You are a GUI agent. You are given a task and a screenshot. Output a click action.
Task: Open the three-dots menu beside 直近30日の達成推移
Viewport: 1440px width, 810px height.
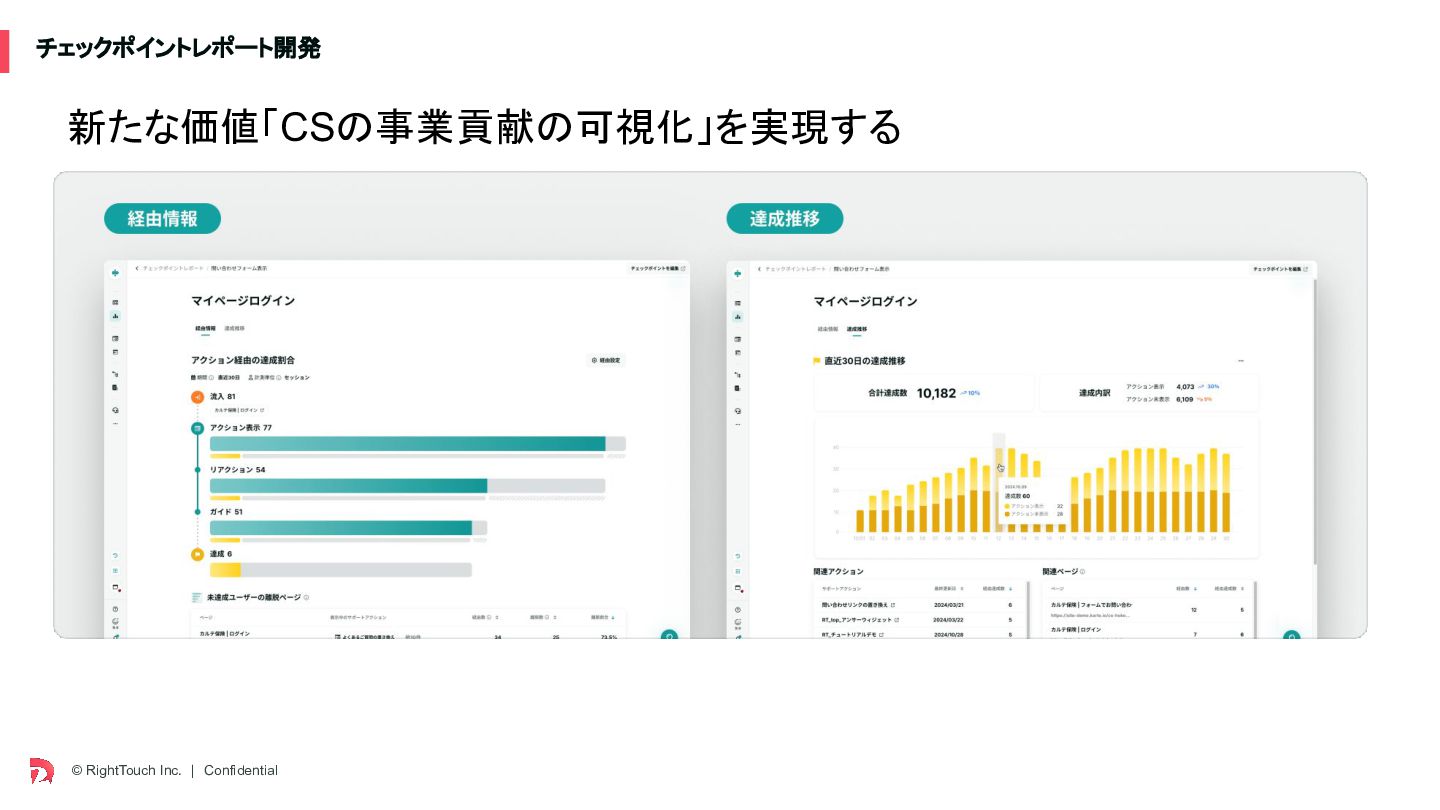(x=1241, y=361)
